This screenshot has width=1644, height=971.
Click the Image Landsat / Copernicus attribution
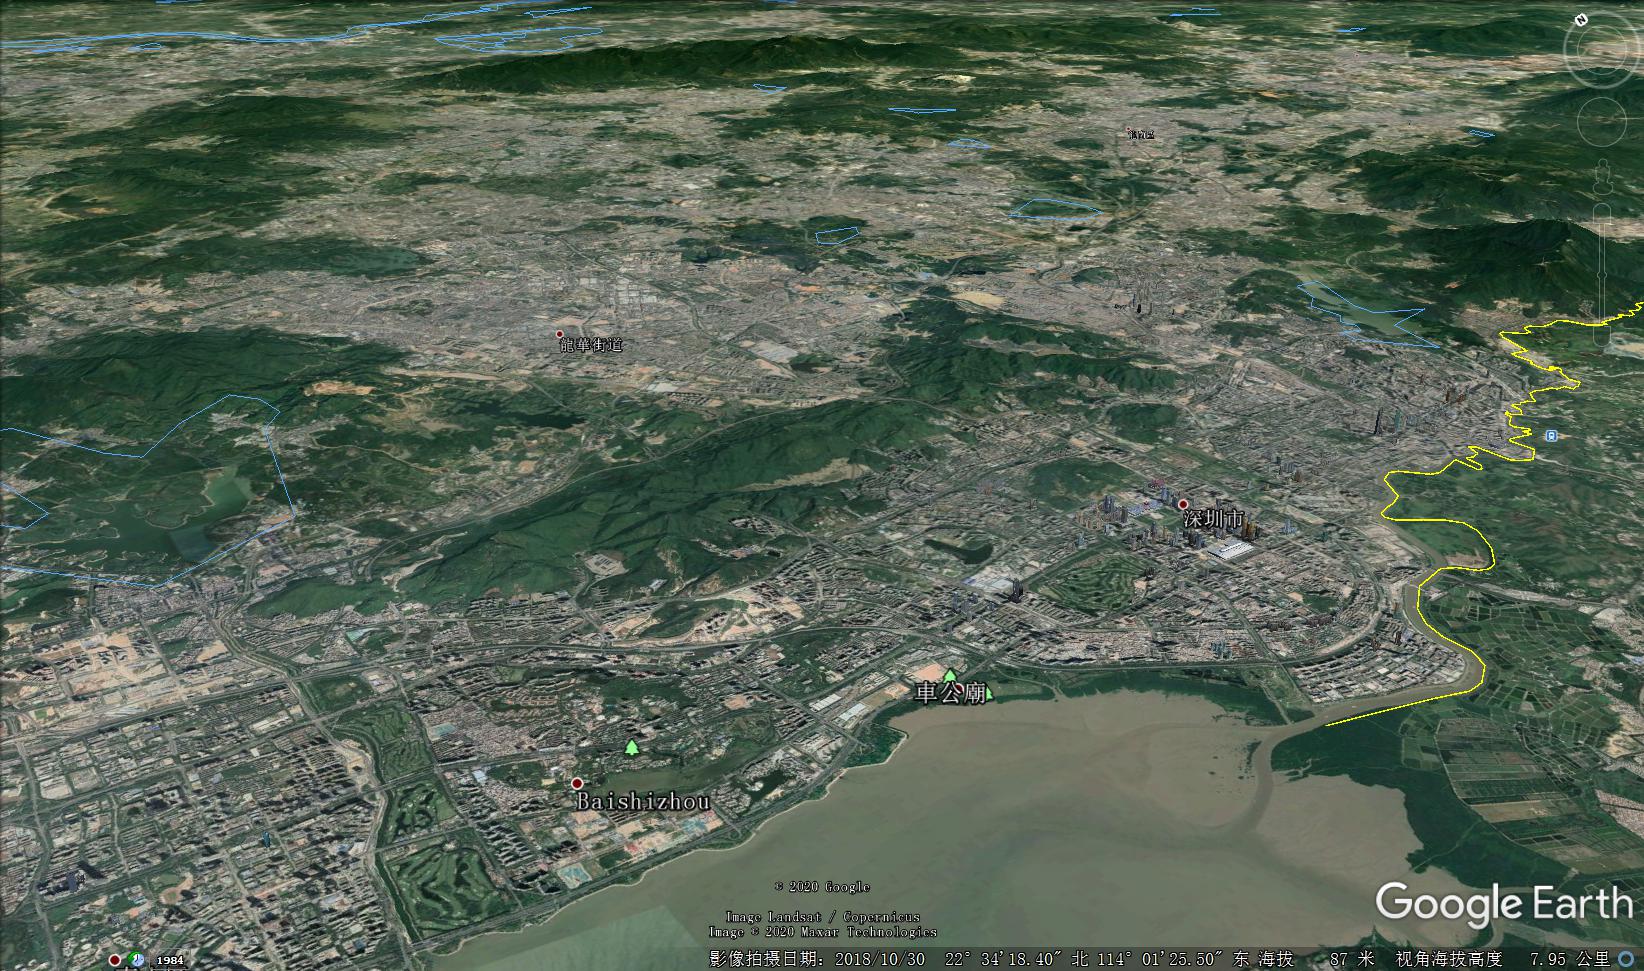(822, 917)
